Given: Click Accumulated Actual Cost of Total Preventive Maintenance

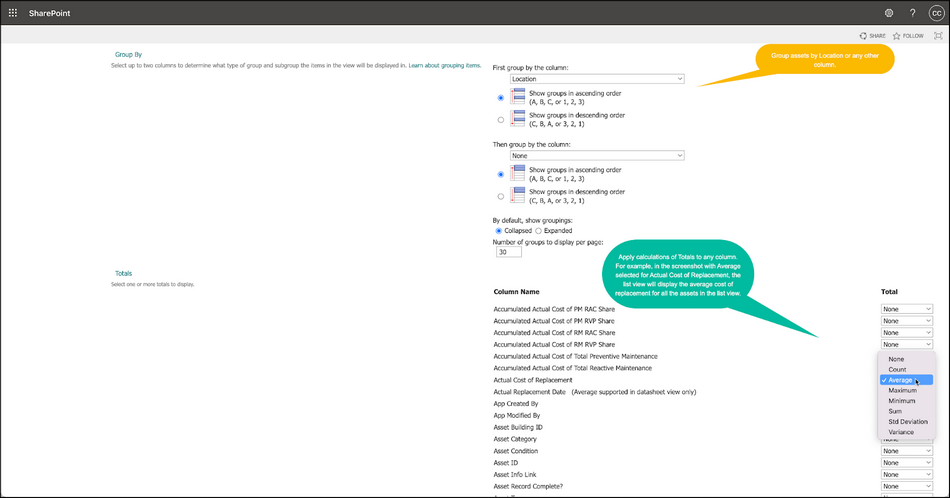Looking at the screenshot, I should click(576, 356).
